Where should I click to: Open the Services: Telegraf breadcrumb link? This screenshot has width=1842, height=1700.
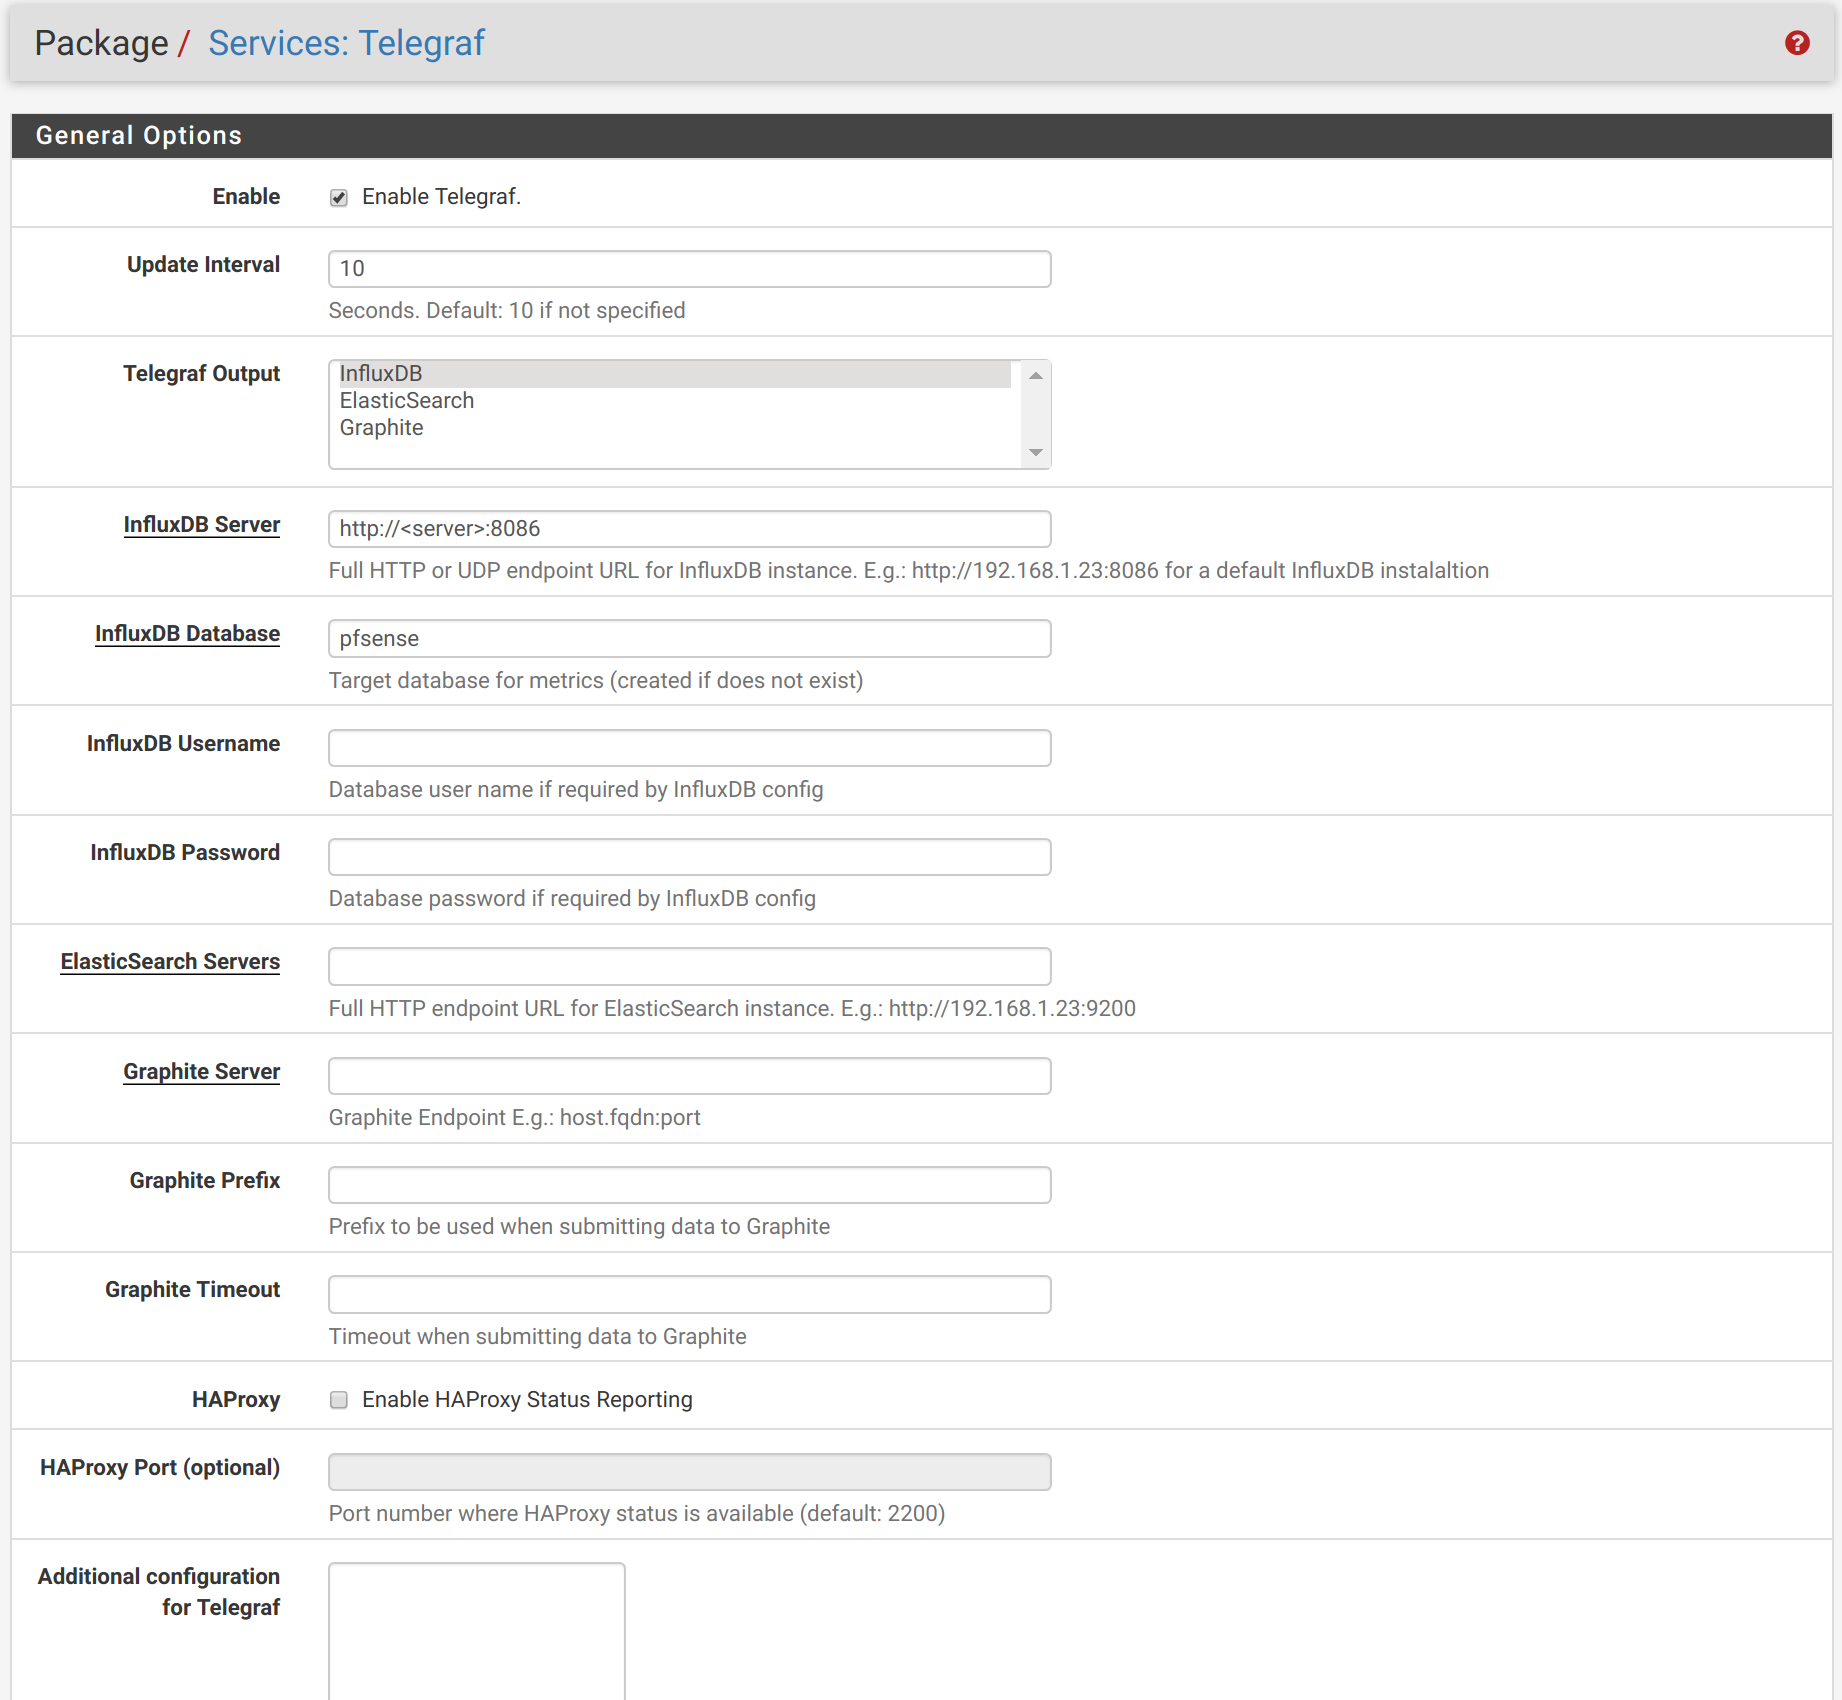coord(346,43)
